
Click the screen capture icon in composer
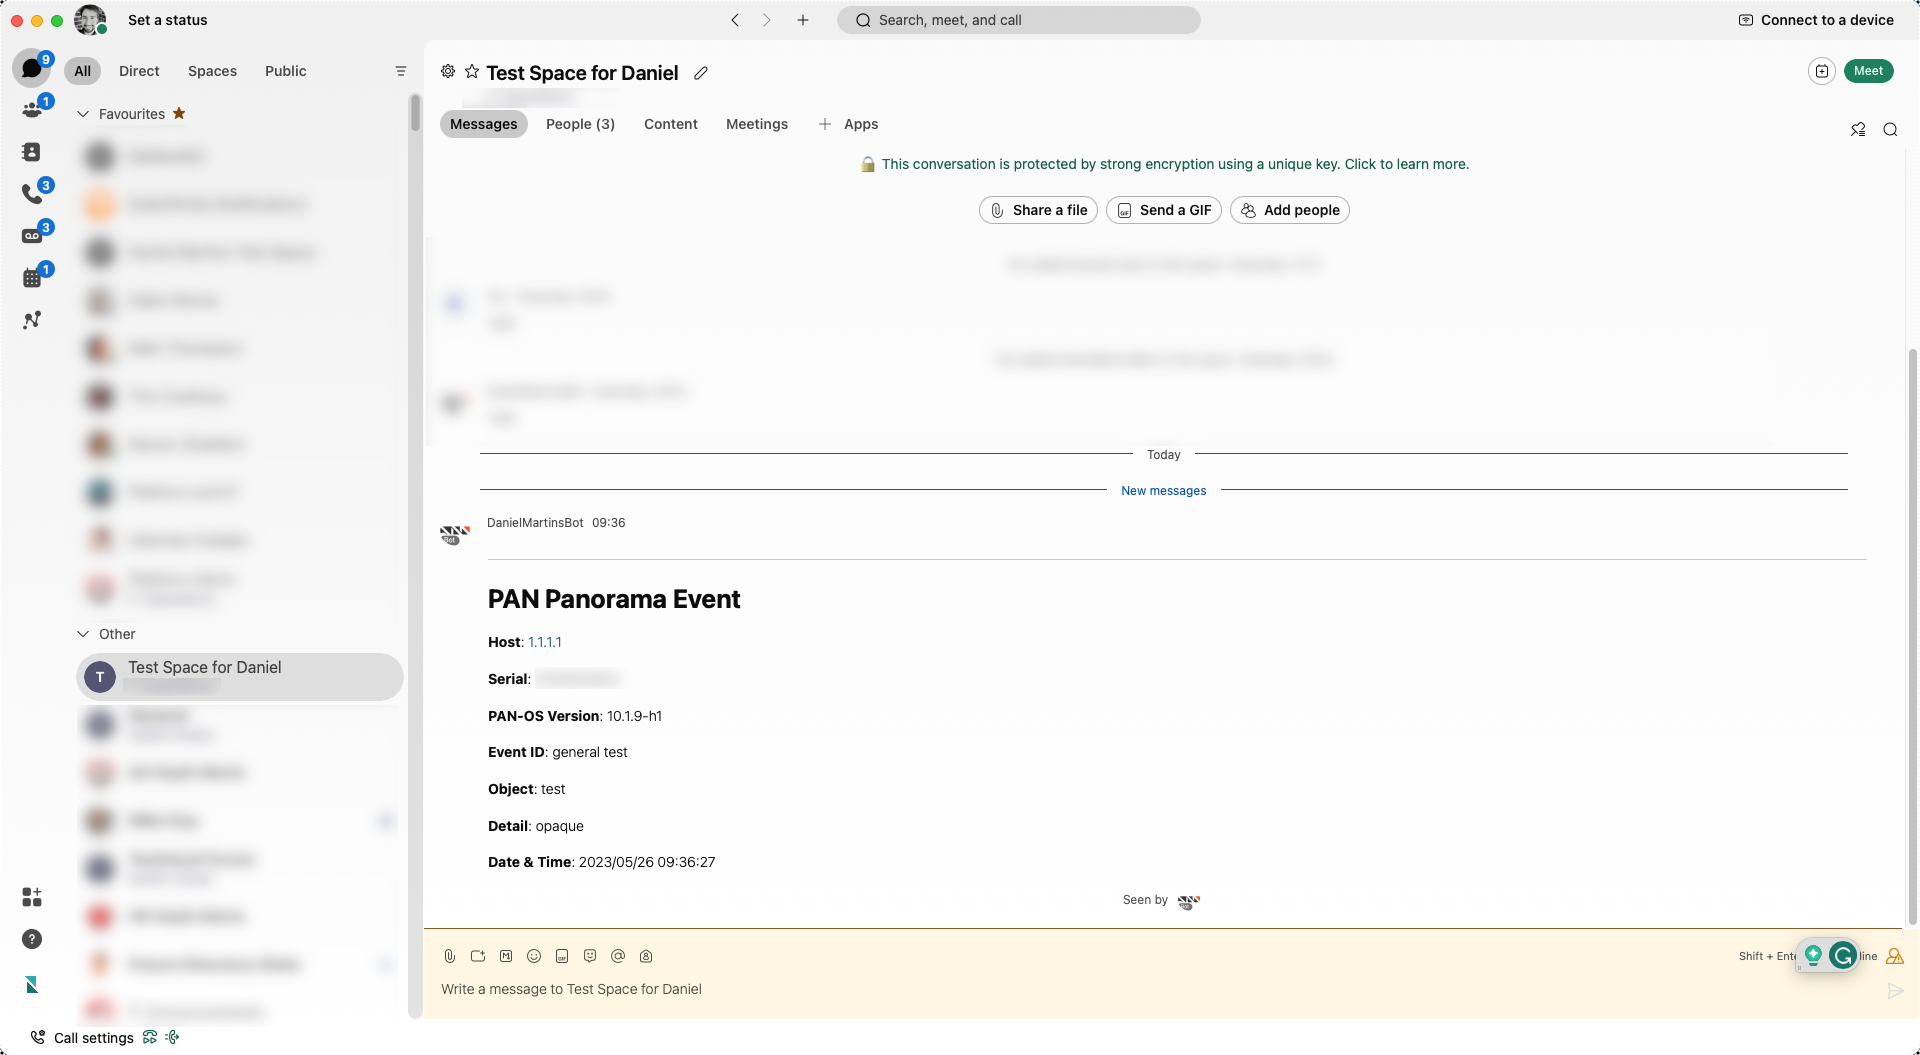[478, 956]
